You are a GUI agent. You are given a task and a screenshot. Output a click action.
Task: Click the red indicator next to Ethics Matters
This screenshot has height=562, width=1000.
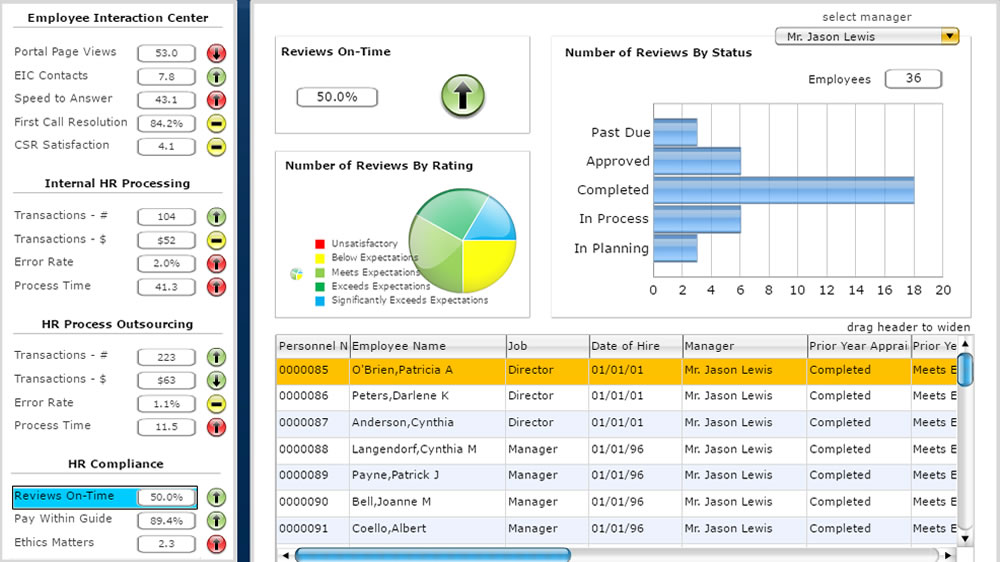point(216,544)
